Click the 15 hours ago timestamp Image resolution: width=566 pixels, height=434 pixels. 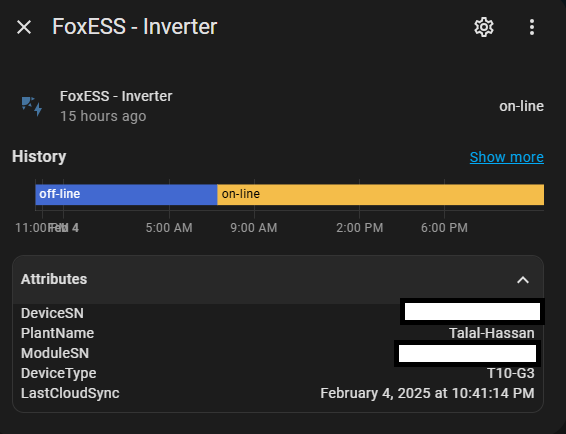[103, 116]
